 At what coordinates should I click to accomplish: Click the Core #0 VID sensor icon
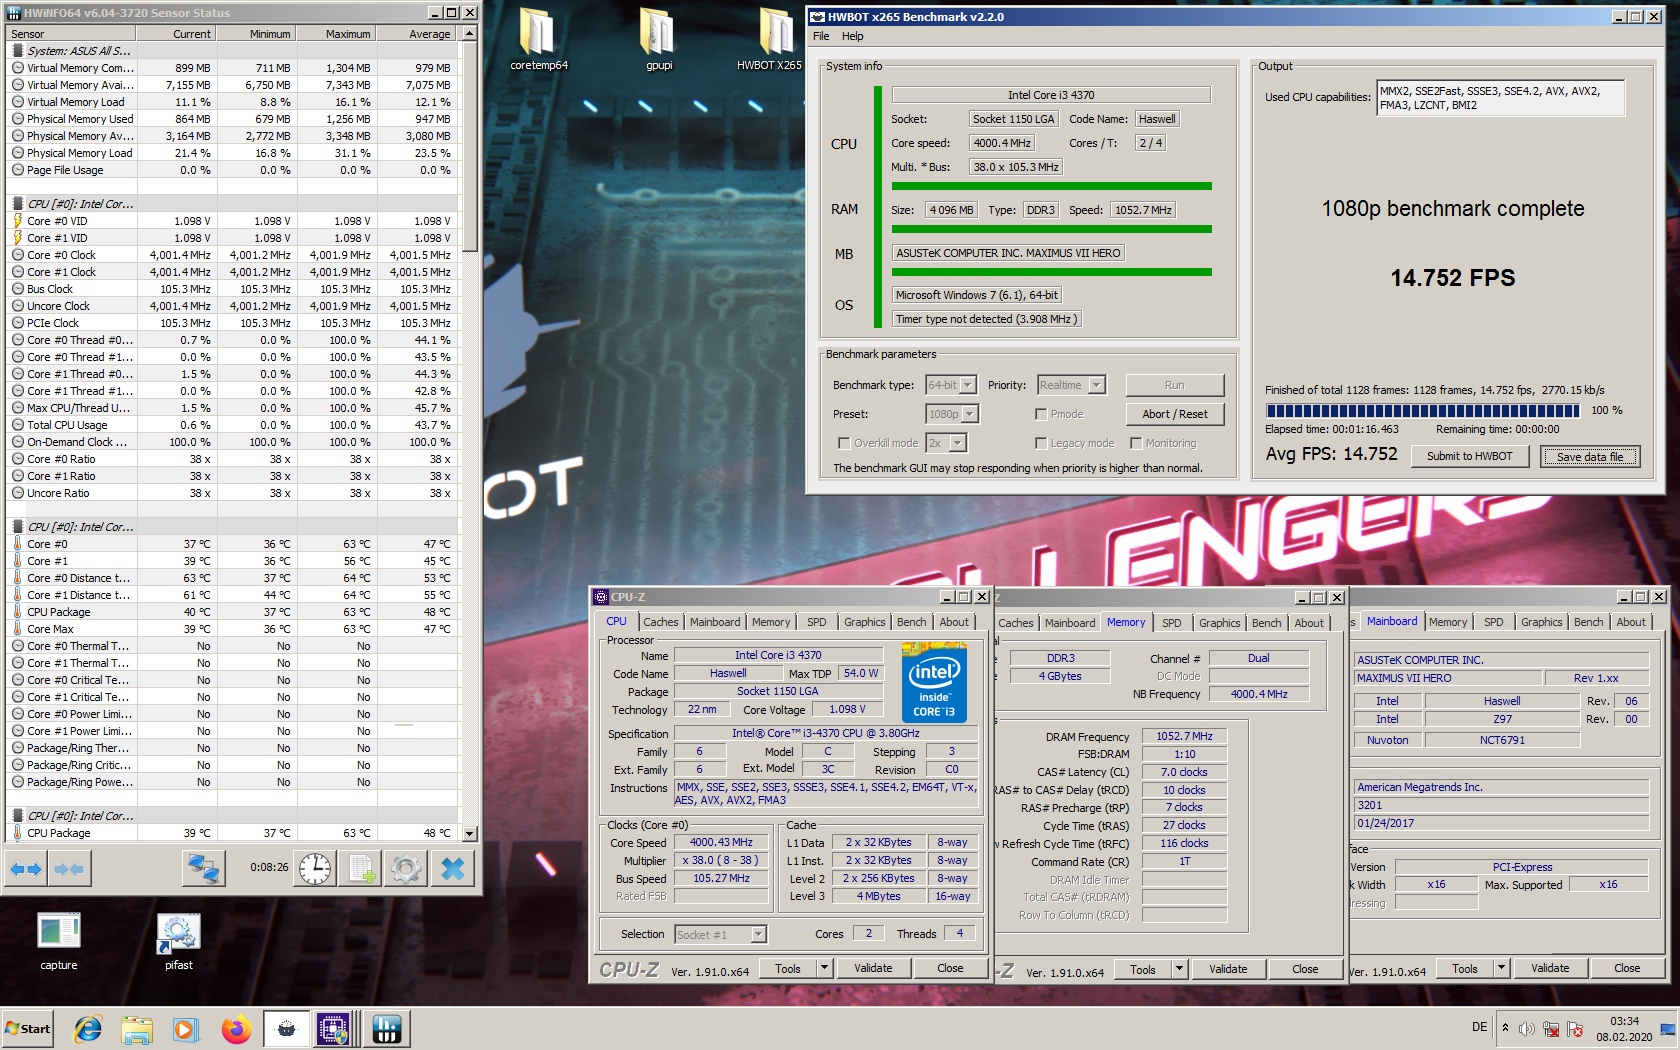coord(17,221)
